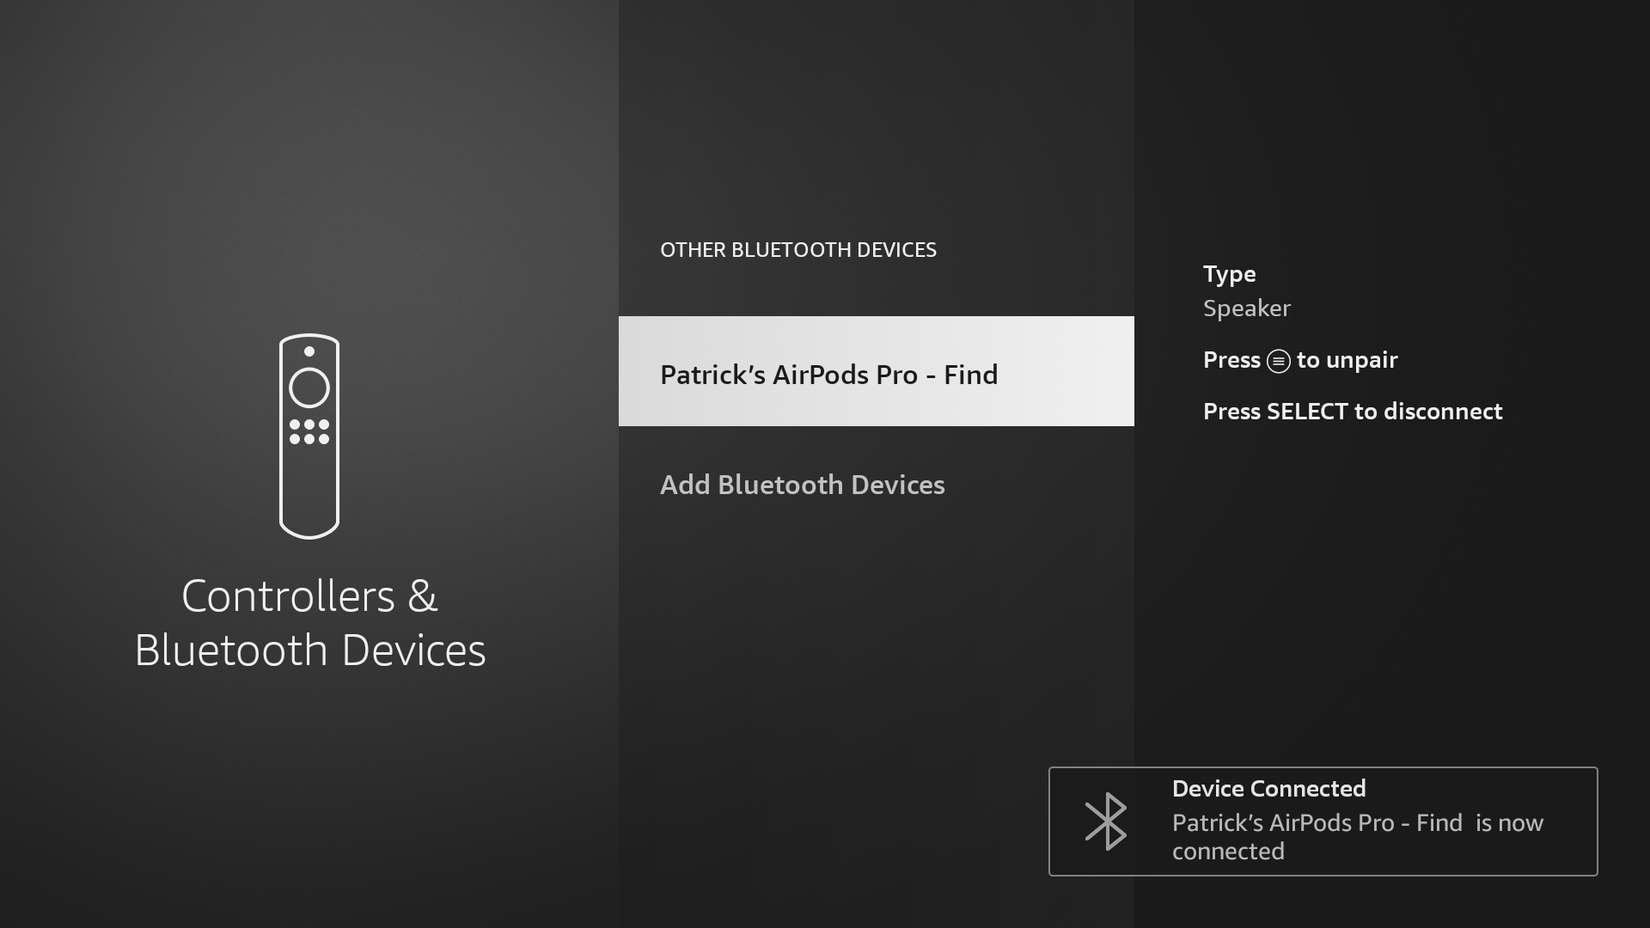The image size is (1650, 928).
Task: Click Controllers & Bluetooth Devices title
Action: (310, 623)
